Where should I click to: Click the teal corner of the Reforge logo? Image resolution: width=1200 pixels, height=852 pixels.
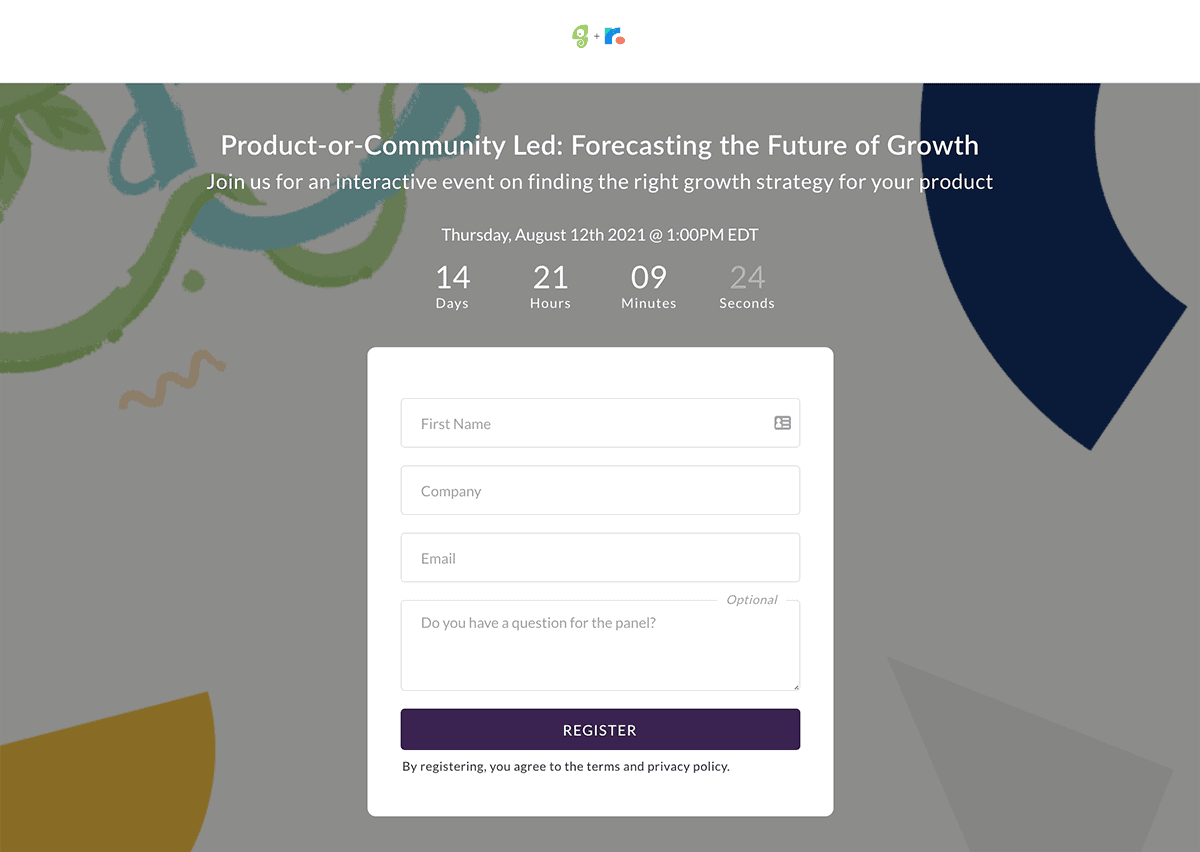[x=606, y=29]
